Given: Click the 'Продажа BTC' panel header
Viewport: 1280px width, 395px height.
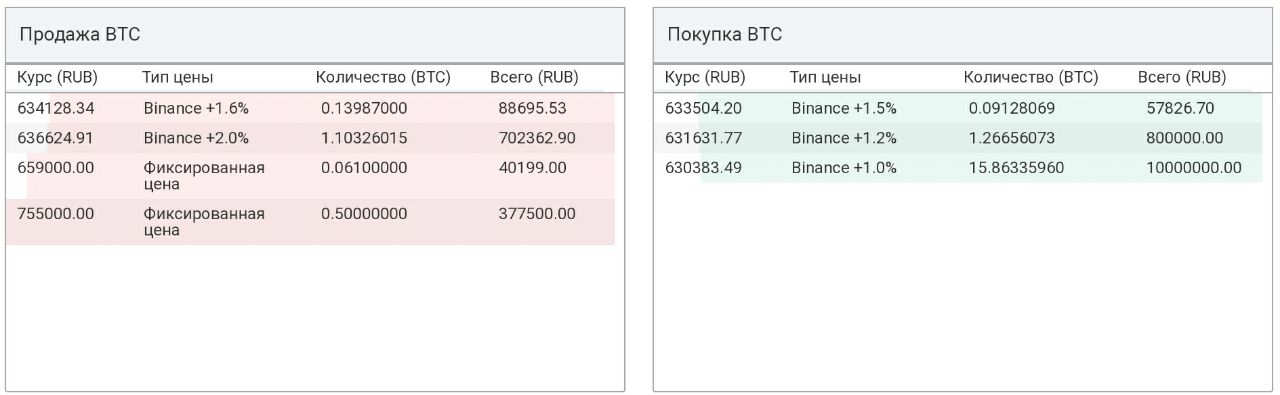Looking at the screenshot, I should pyautogui.click(x=315, y=35).
